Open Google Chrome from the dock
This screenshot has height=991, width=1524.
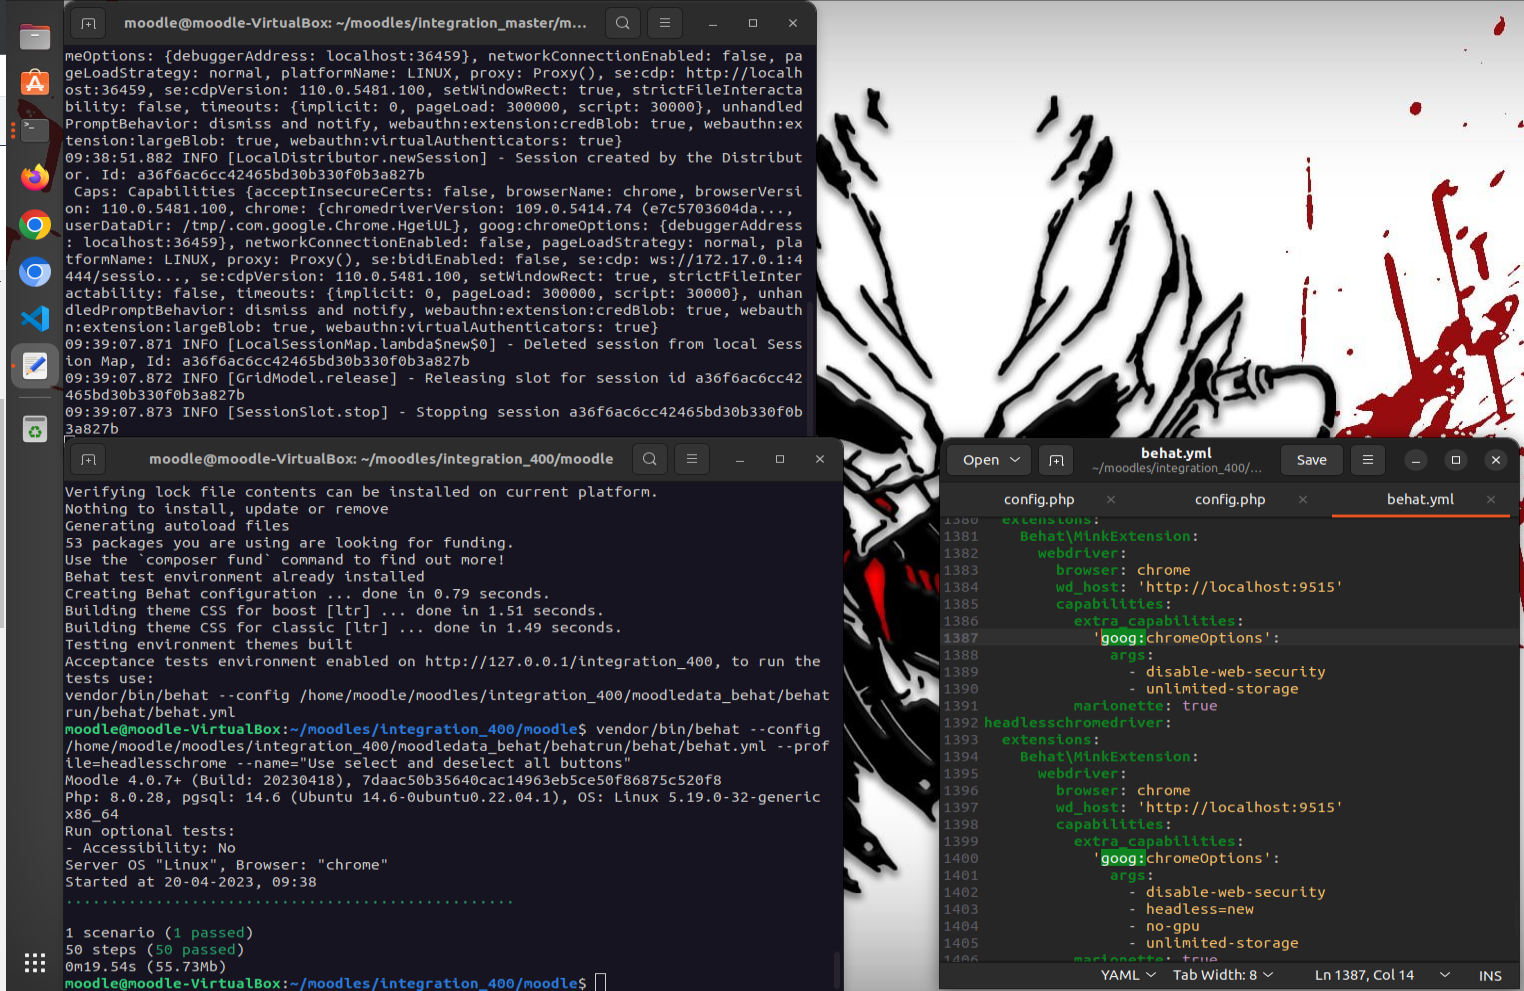pyautogui.click(x=35, y=225)
